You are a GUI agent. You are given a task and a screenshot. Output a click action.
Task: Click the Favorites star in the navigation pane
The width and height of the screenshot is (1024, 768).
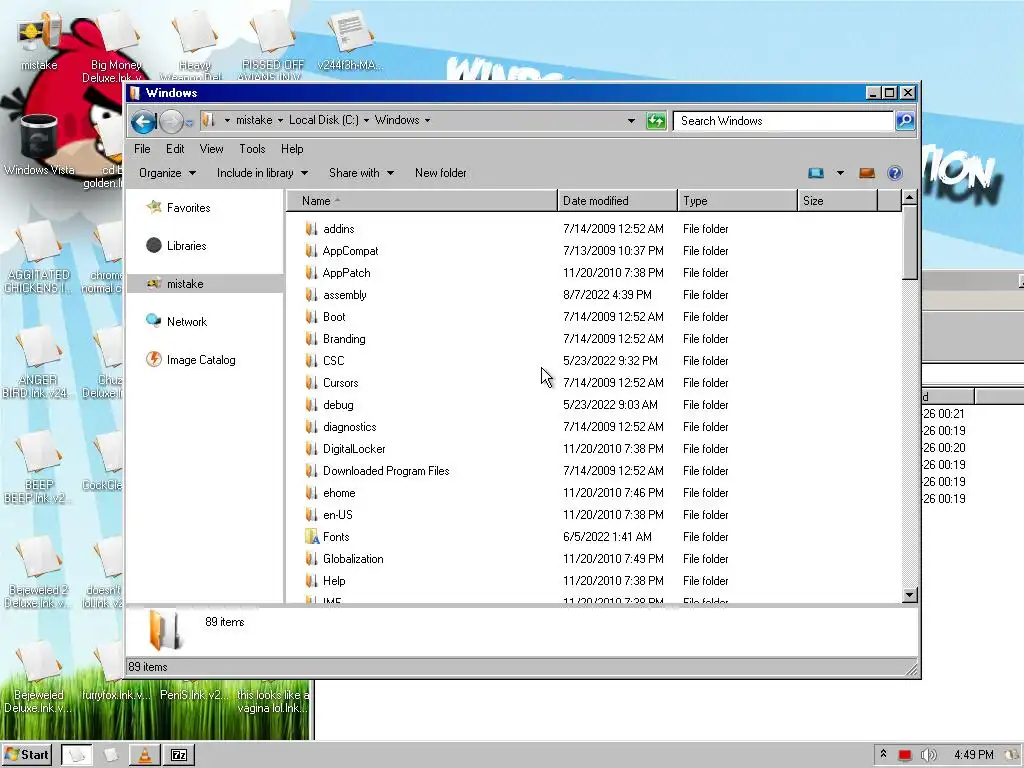[154, 208]
